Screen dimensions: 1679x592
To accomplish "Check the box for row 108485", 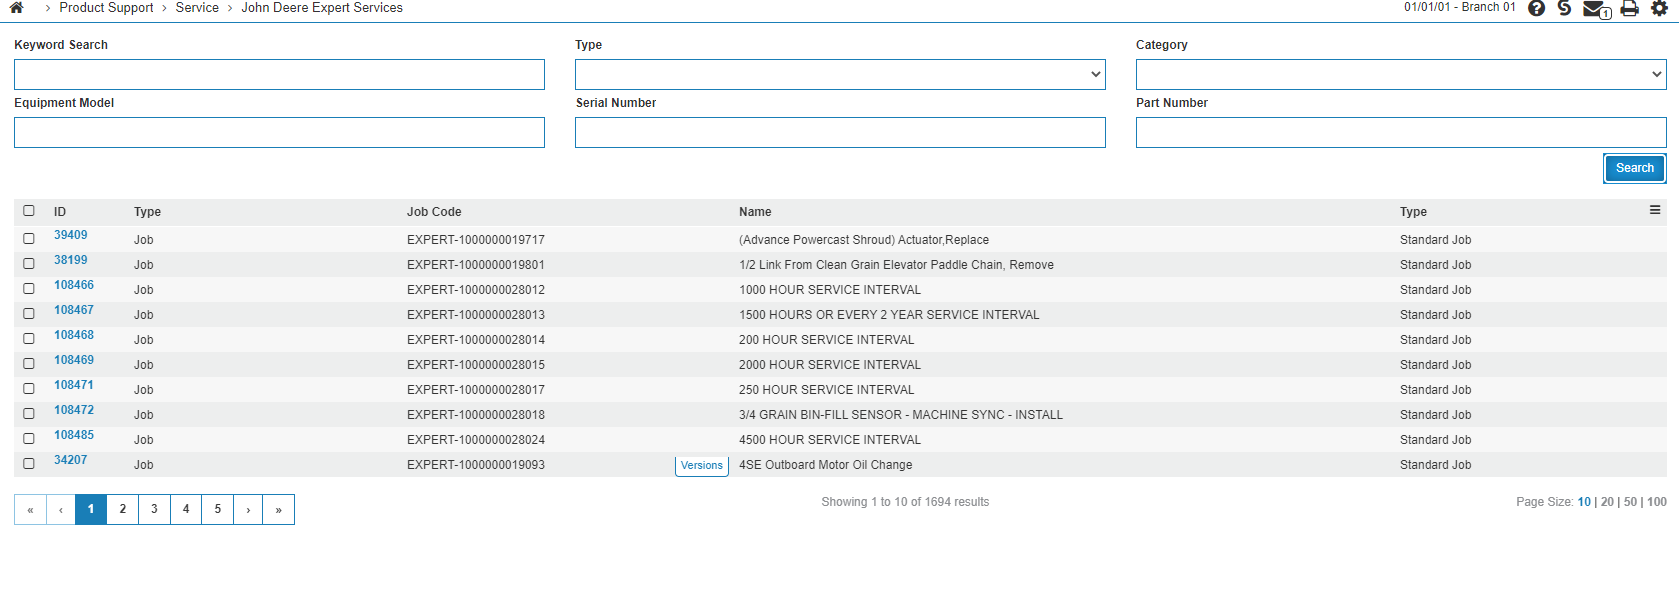I will pos(29,439).
